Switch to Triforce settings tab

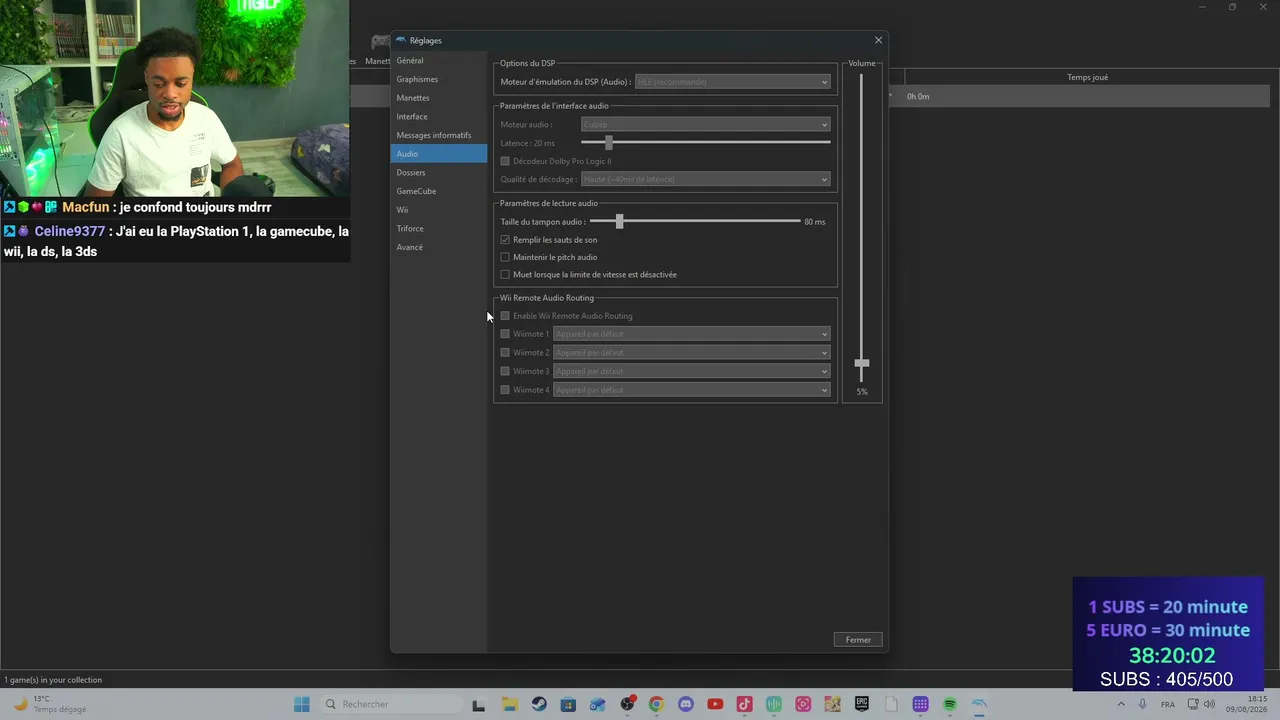click(x=438, y=228)
